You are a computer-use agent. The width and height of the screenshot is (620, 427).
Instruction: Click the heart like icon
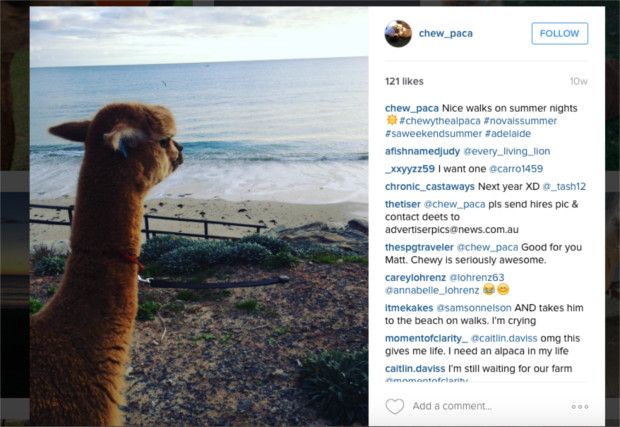[395, 406]
